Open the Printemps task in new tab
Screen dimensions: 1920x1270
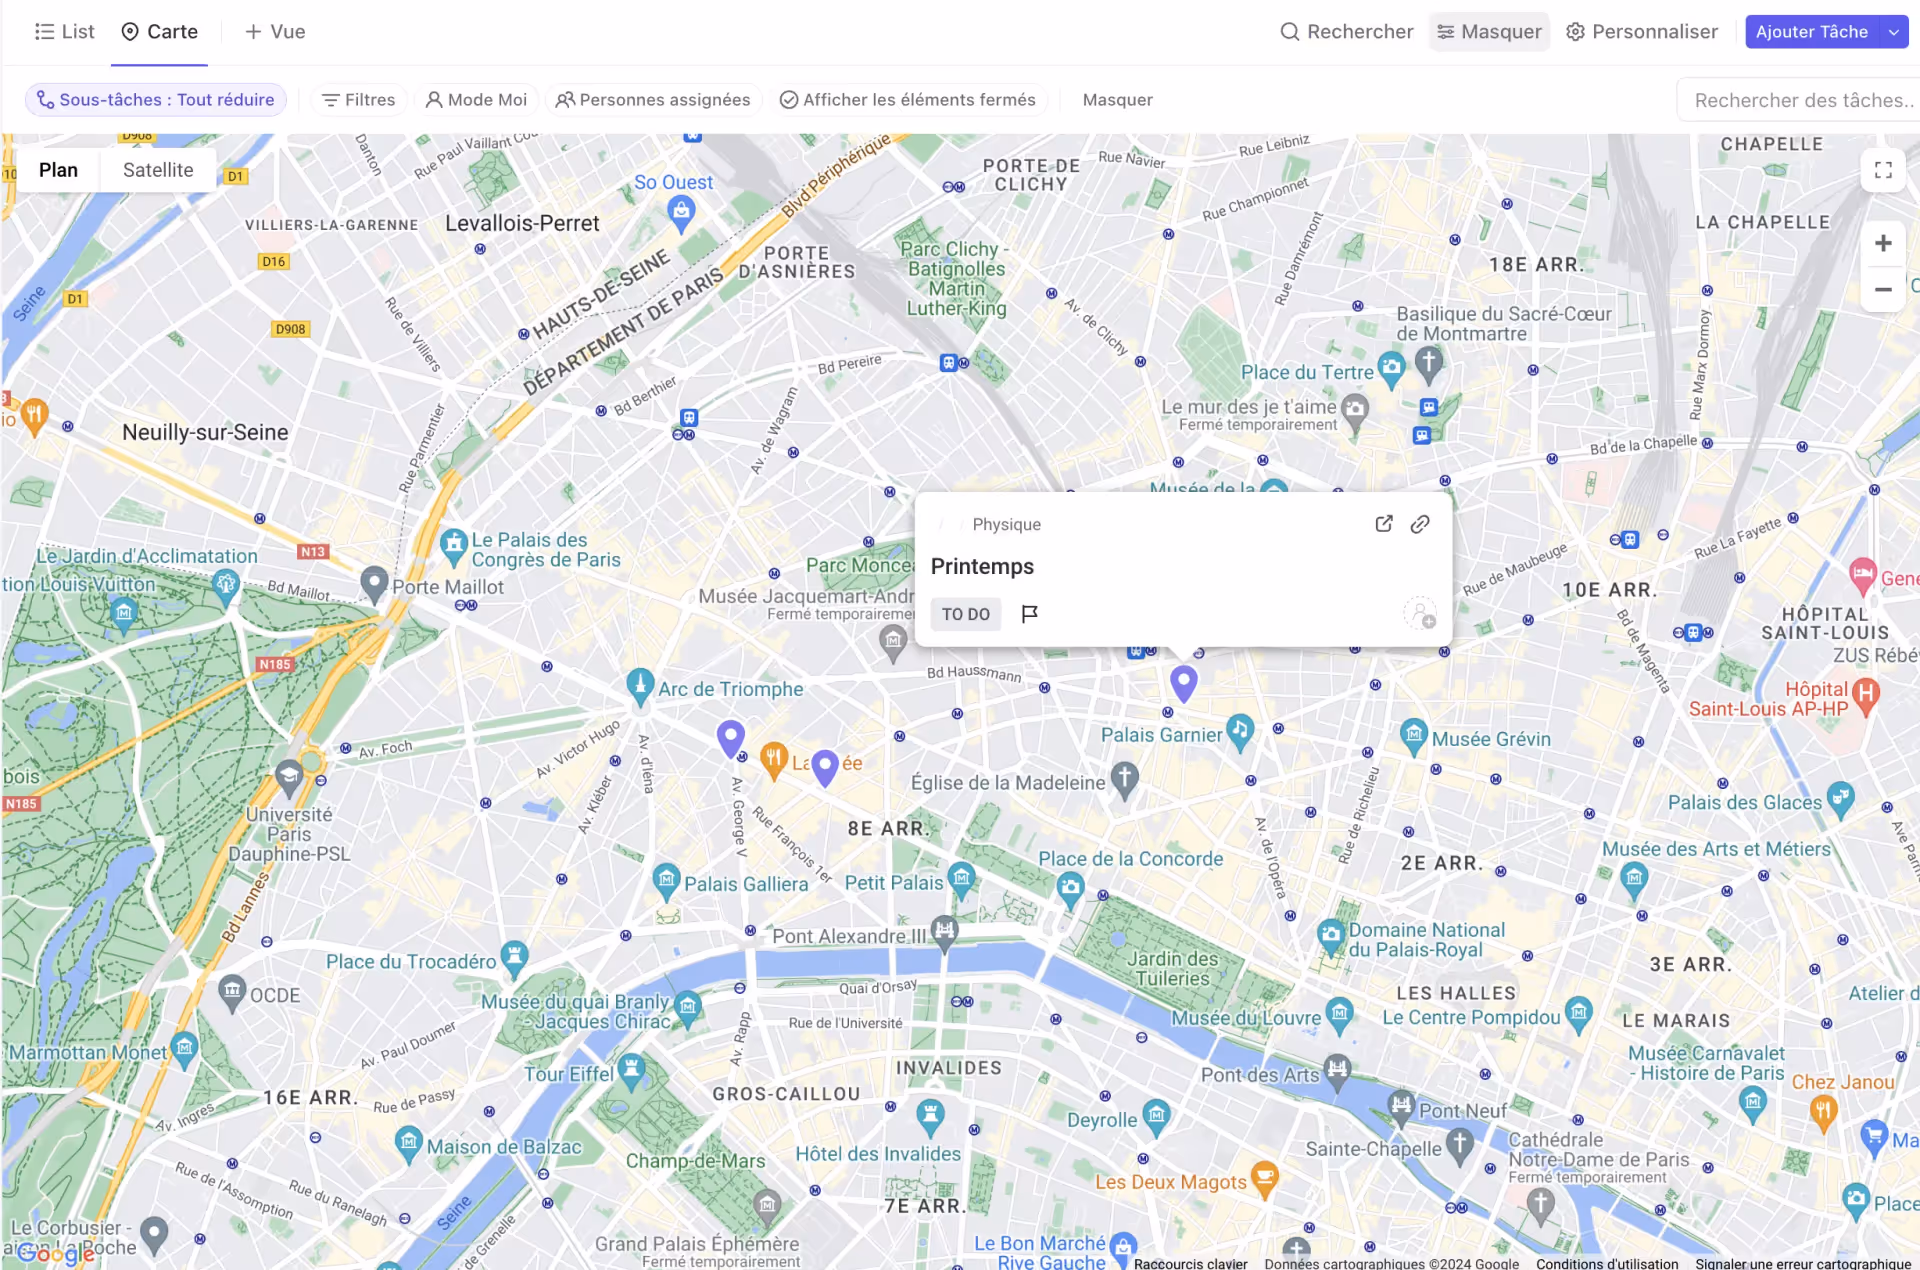click(1383, 523)
